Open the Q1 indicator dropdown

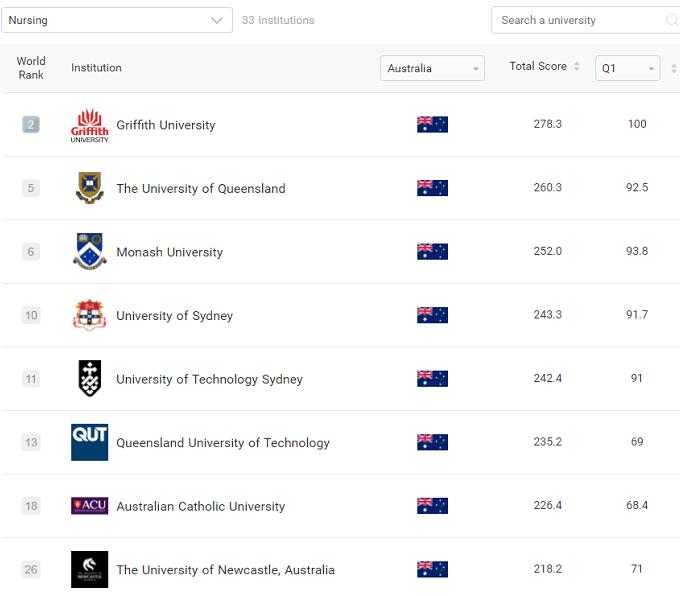tap(627, 68)
